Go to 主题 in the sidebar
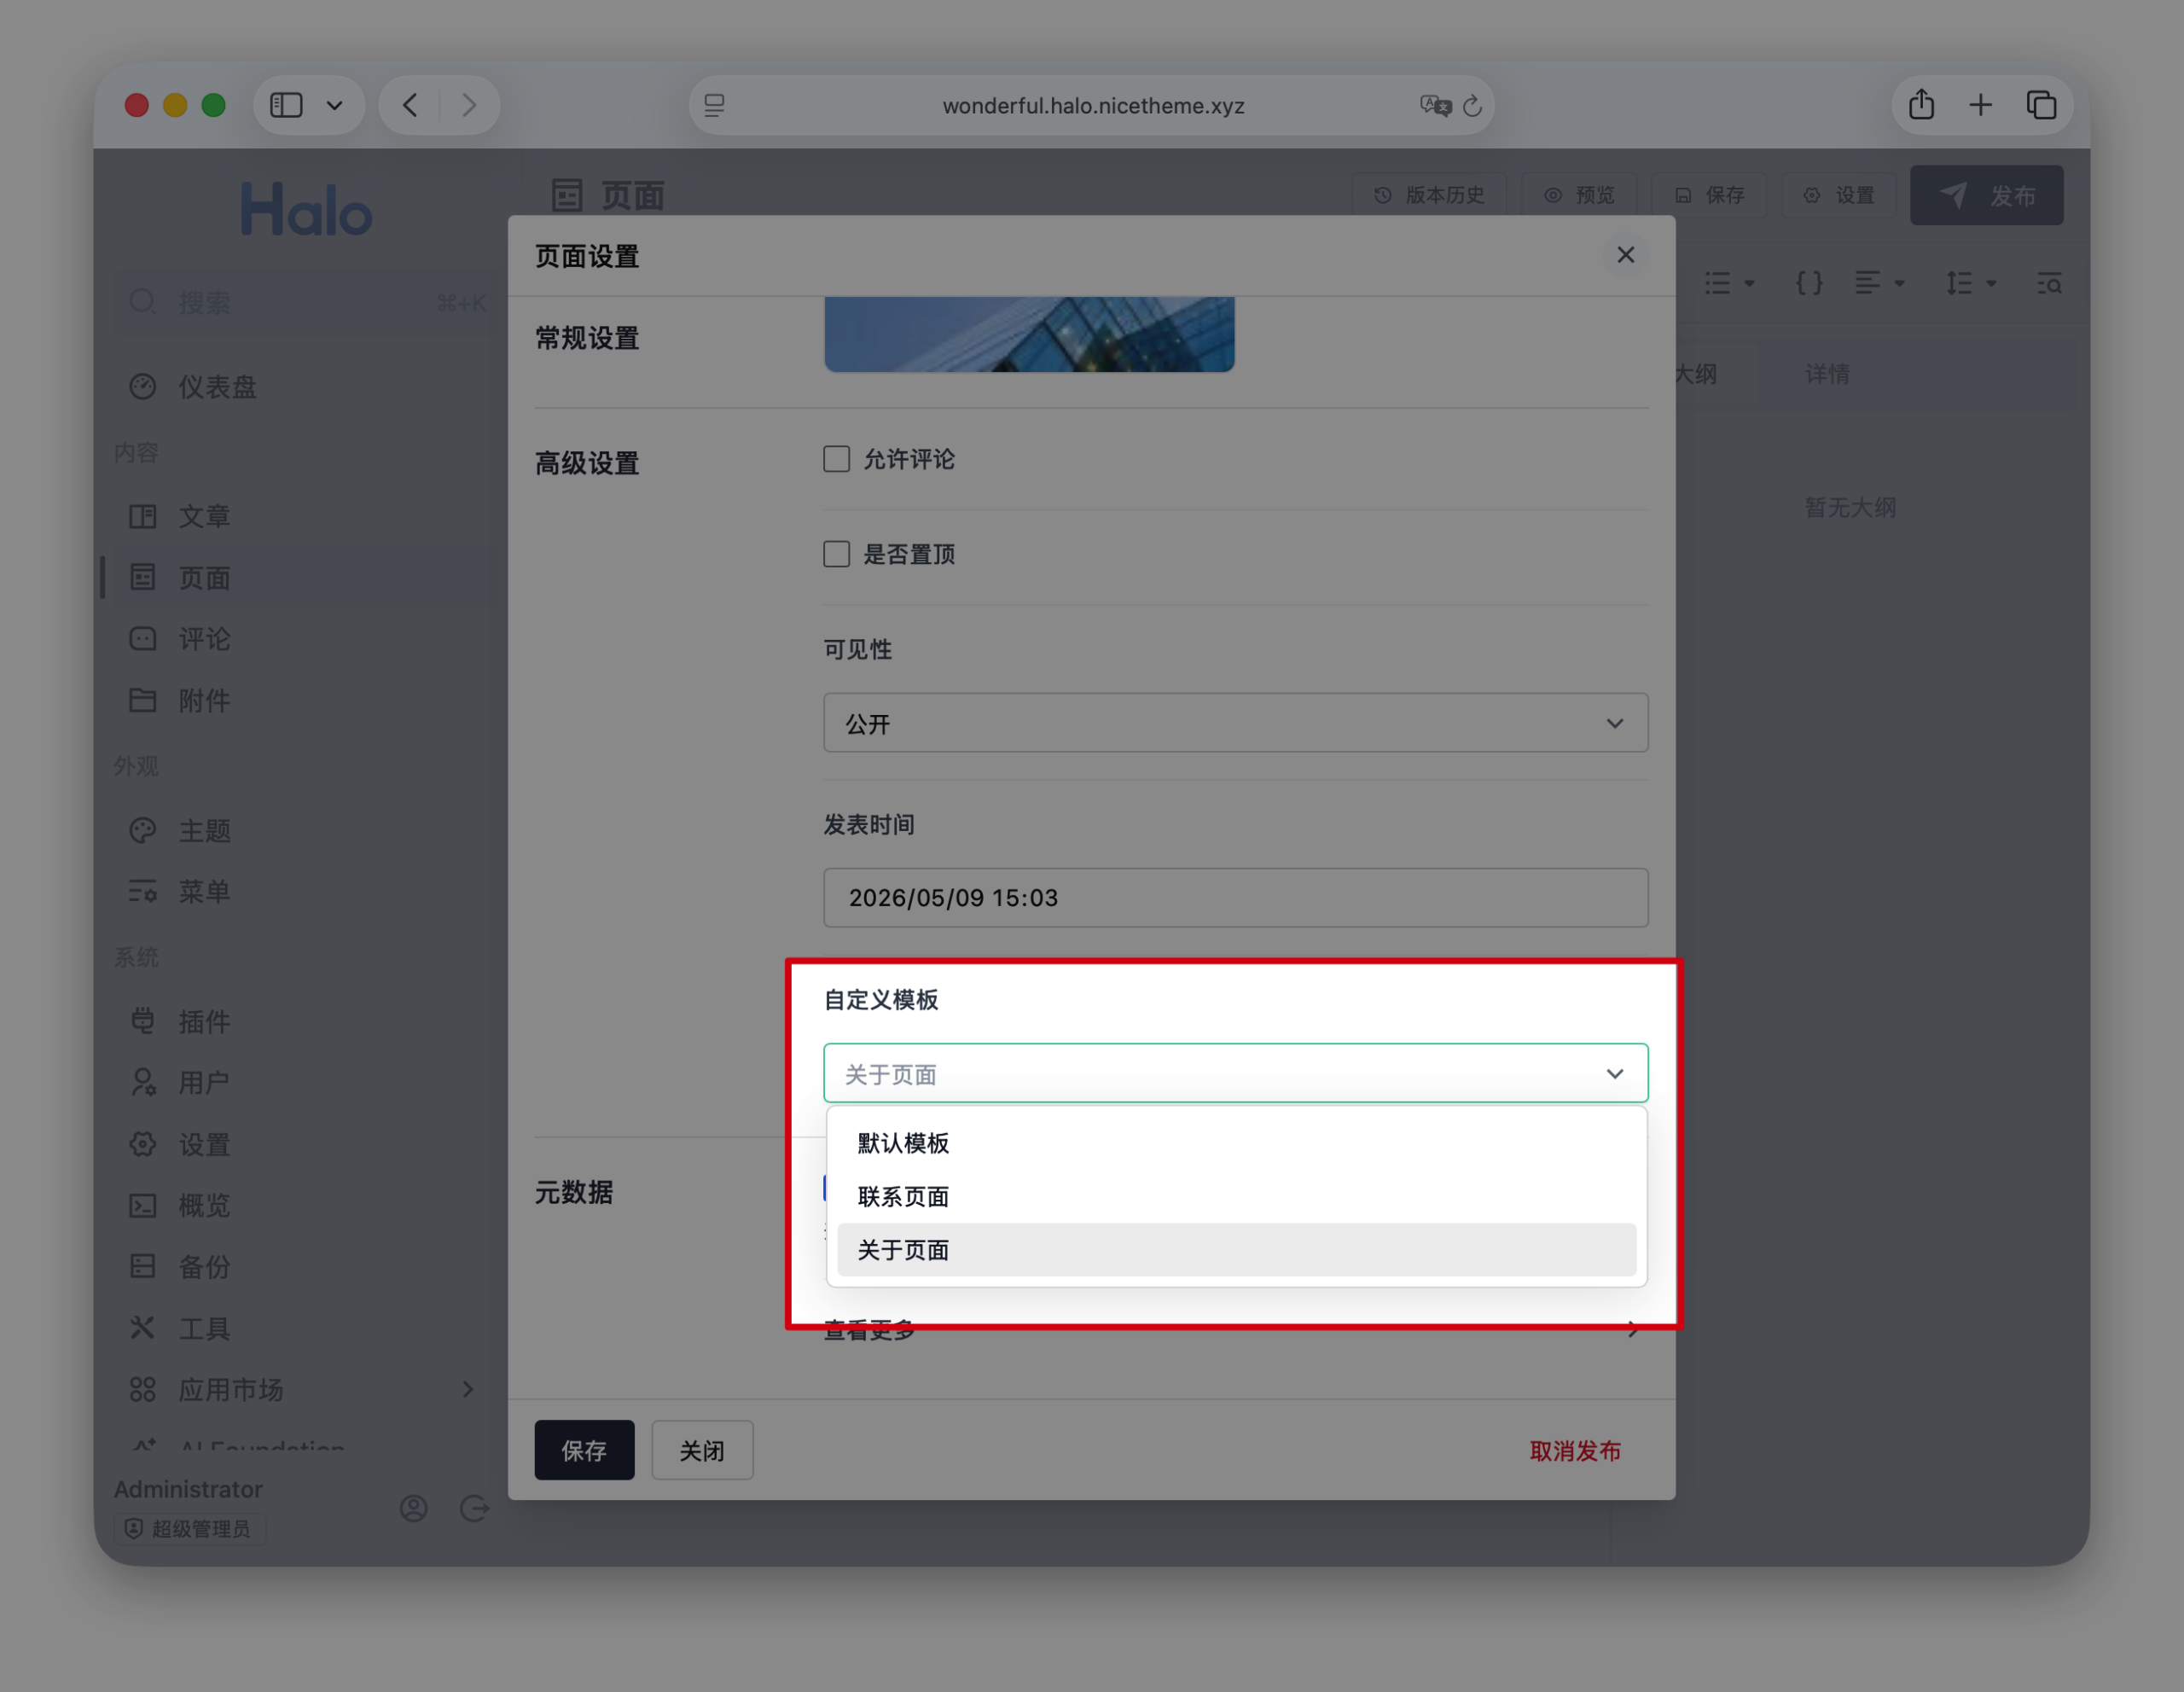2184x1692 pixels. (307, 830)
